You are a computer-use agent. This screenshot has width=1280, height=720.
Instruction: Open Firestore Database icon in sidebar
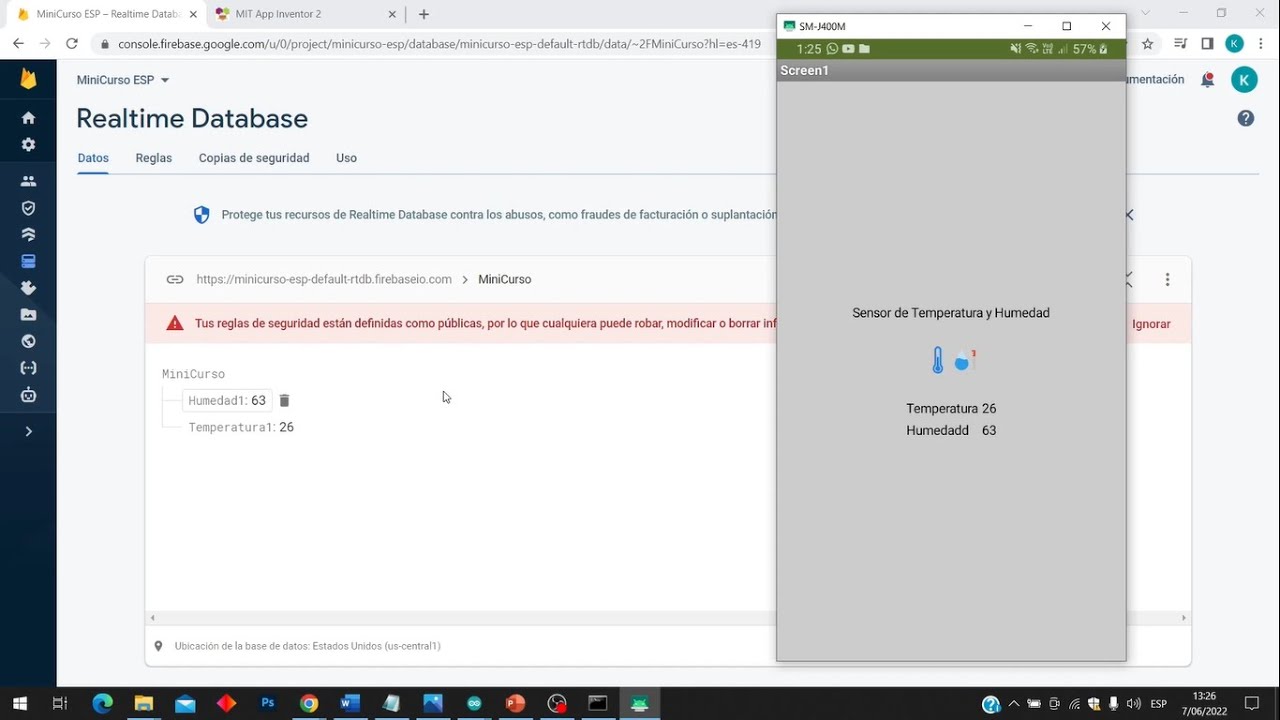(x=28, y=235)
